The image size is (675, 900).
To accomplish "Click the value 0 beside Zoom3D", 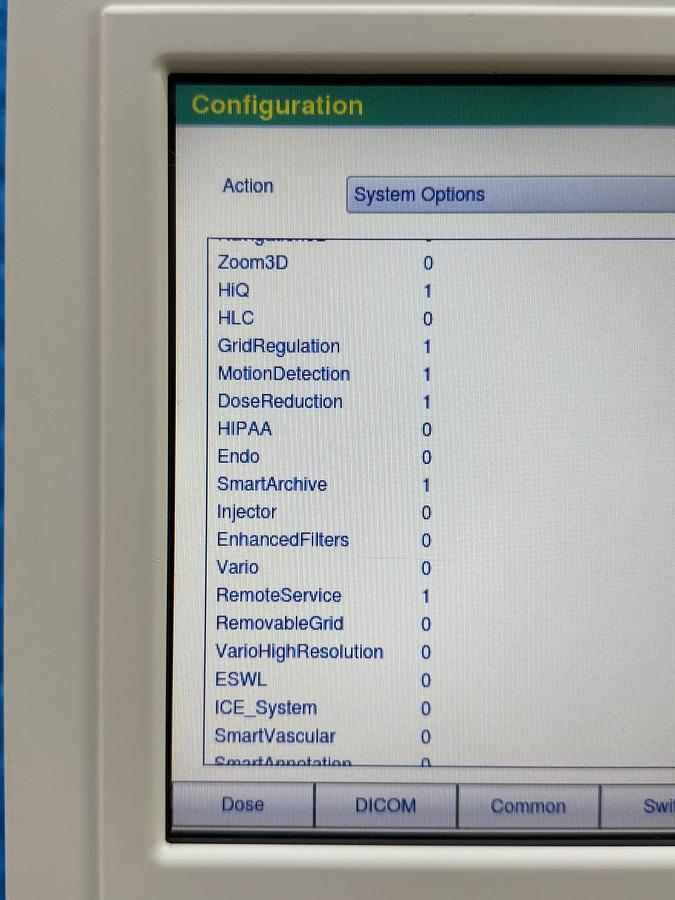I will (428, 263).
